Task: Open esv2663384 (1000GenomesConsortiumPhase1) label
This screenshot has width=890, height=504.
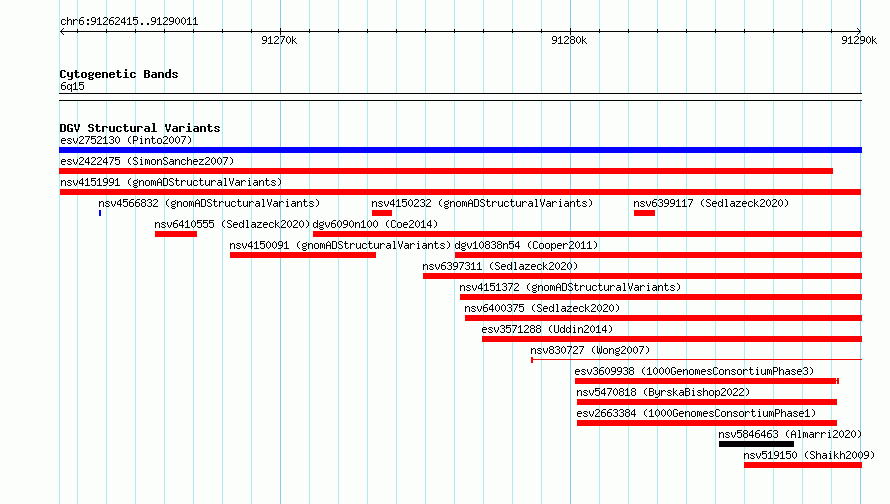Action: coord(696,413)
